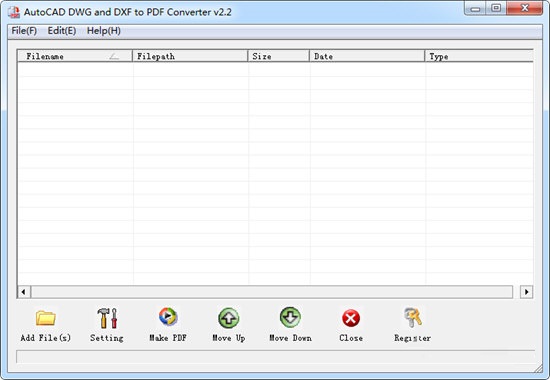
Task: Start conversion with Make PDF icon
Action: click(168, 316)
